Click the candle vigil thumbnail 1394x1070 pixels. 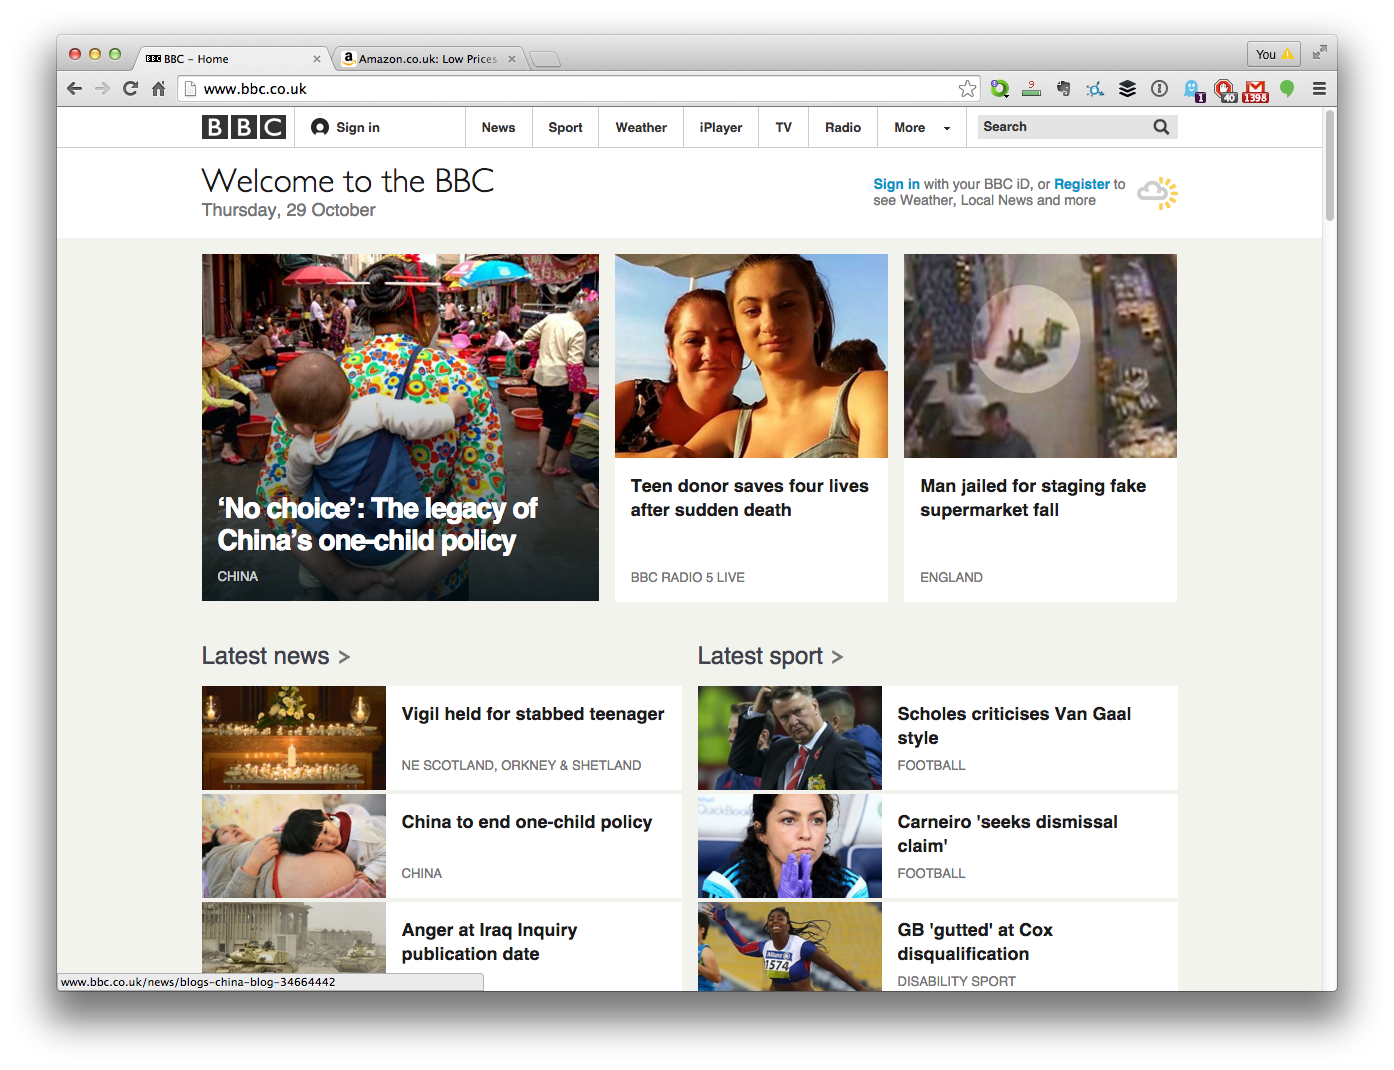294,738
